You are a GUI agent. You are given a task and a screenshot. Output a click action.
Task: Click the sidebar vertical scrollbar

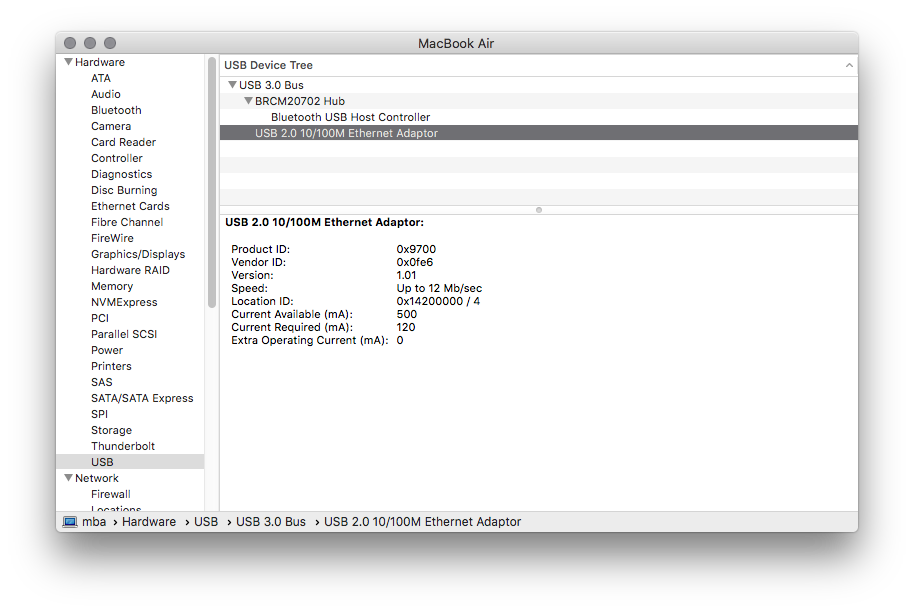(x=212, y=182)
